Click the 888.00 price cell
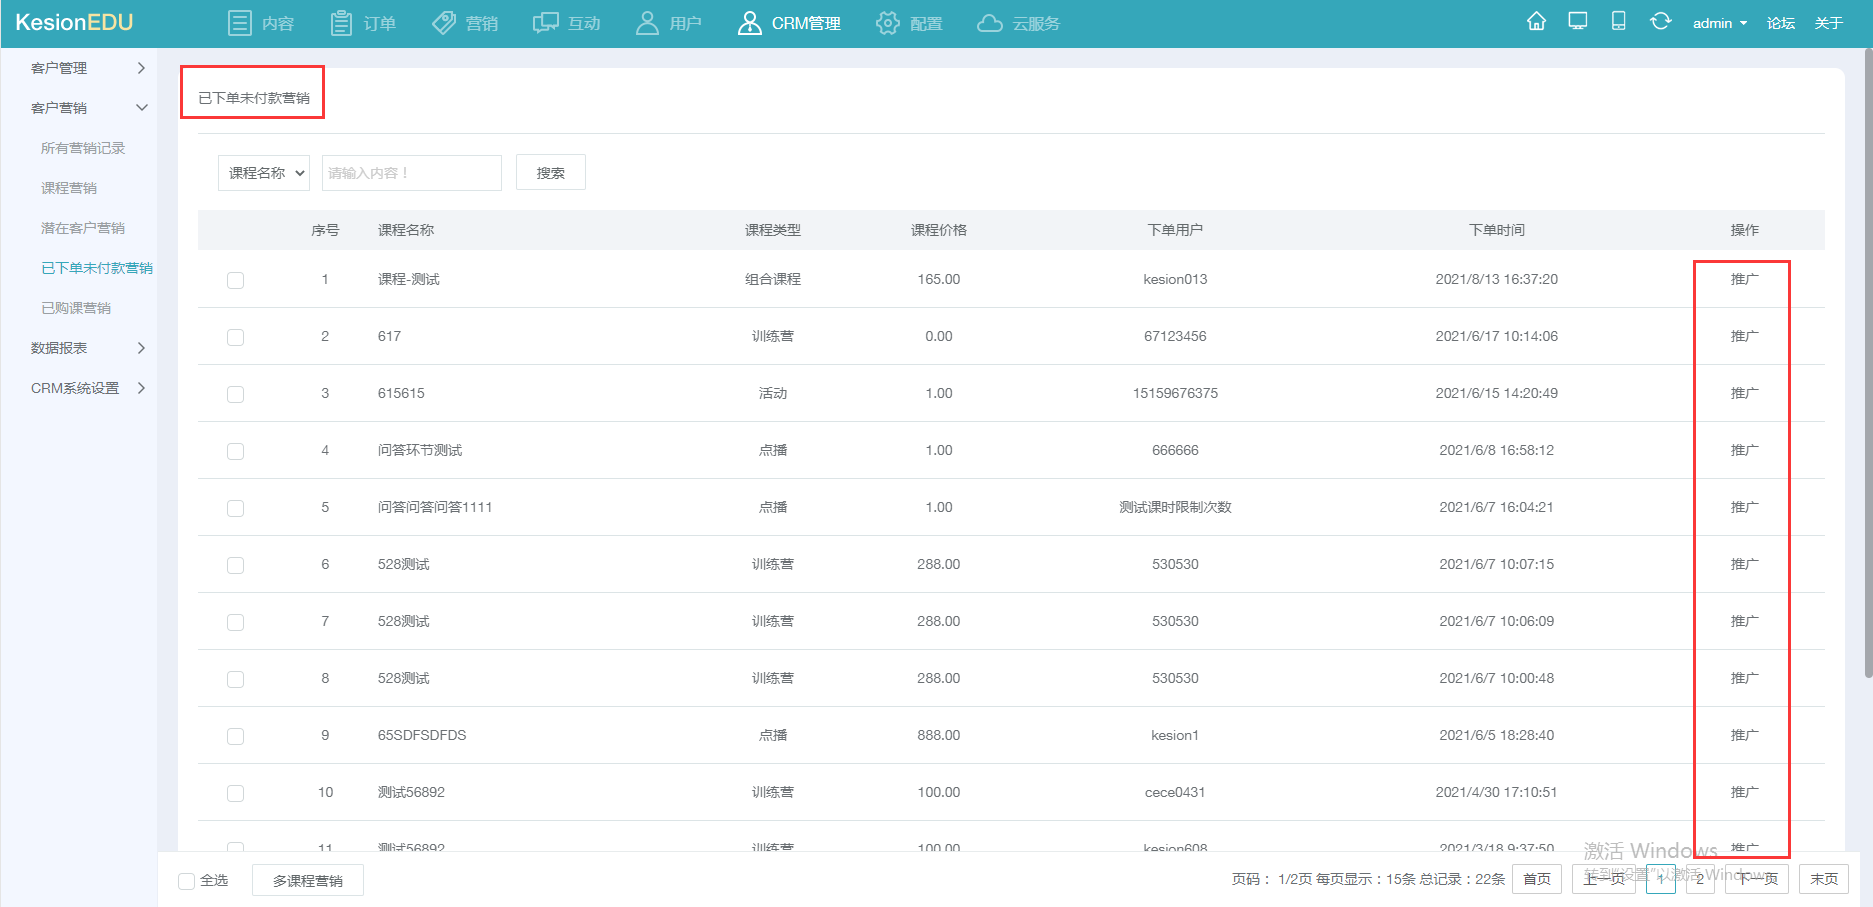This screenshot has height=907, width=1873. (939, 735)
